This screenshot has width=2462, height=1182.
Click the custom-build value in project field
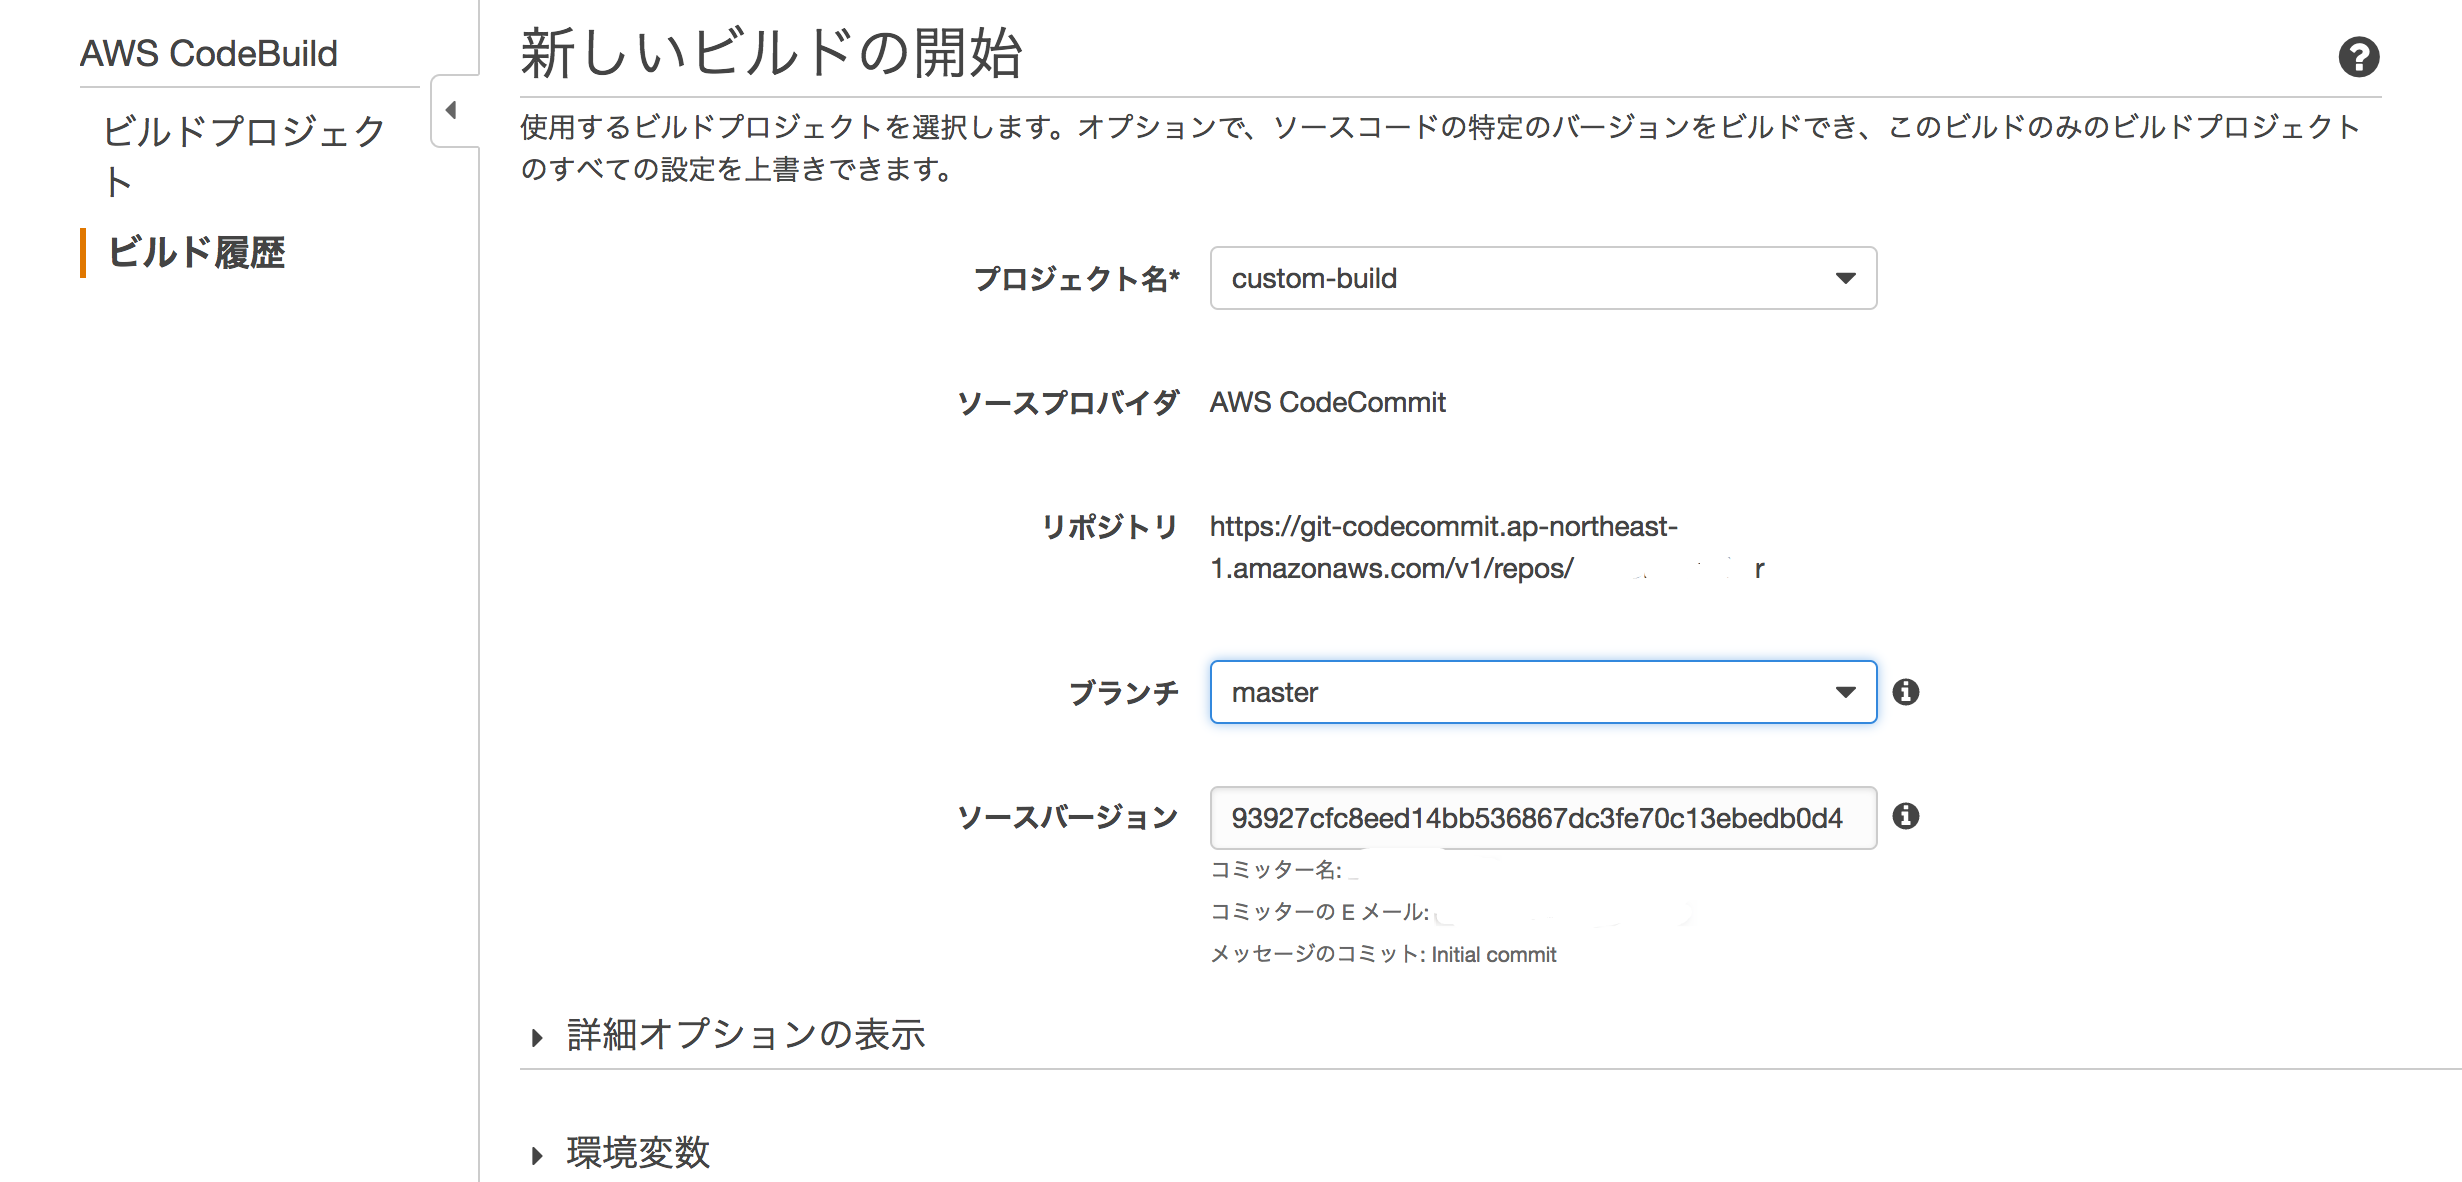[1316, 279]
